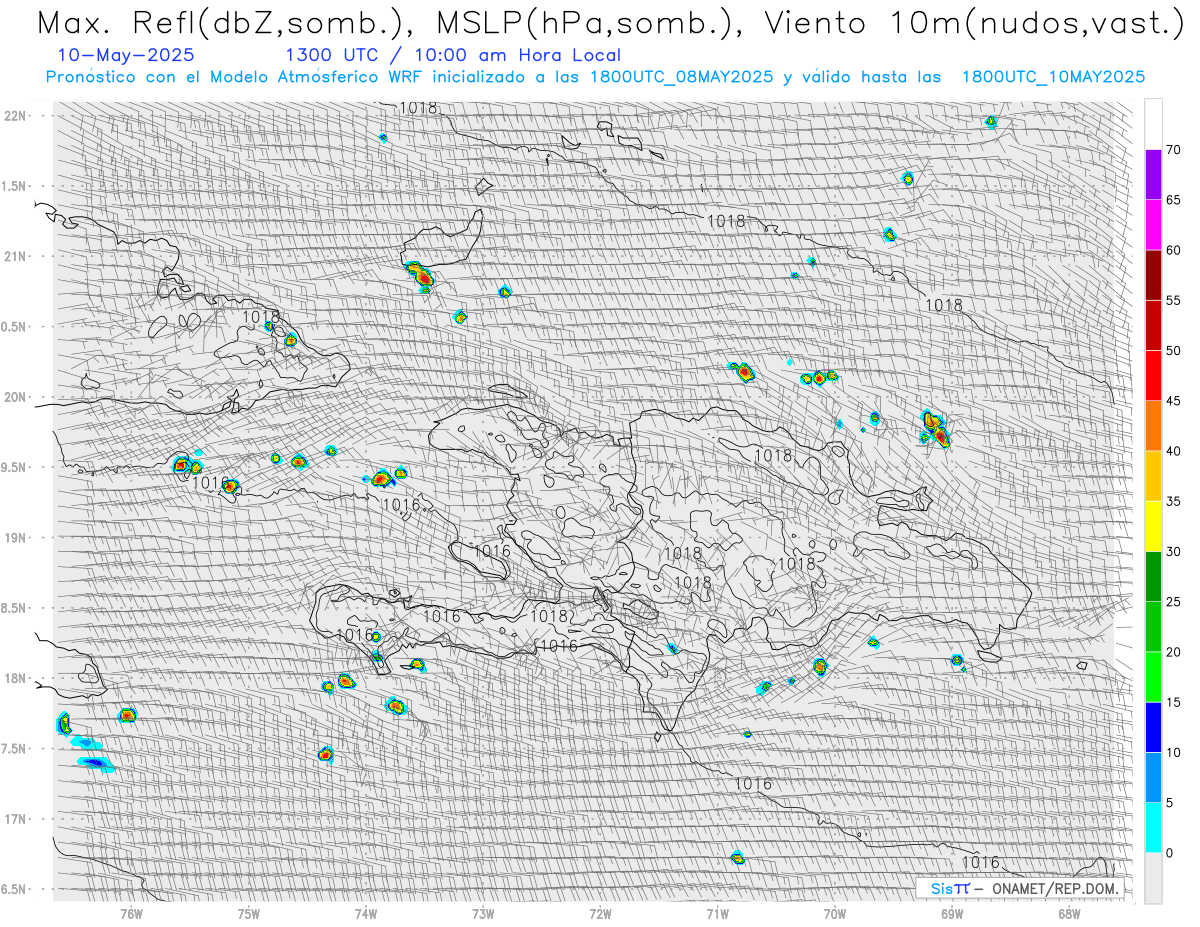Click the '1016' isobar label above the ONAMET credit
The height and width of the screenshot is (927, 1200).
(980, 862)
